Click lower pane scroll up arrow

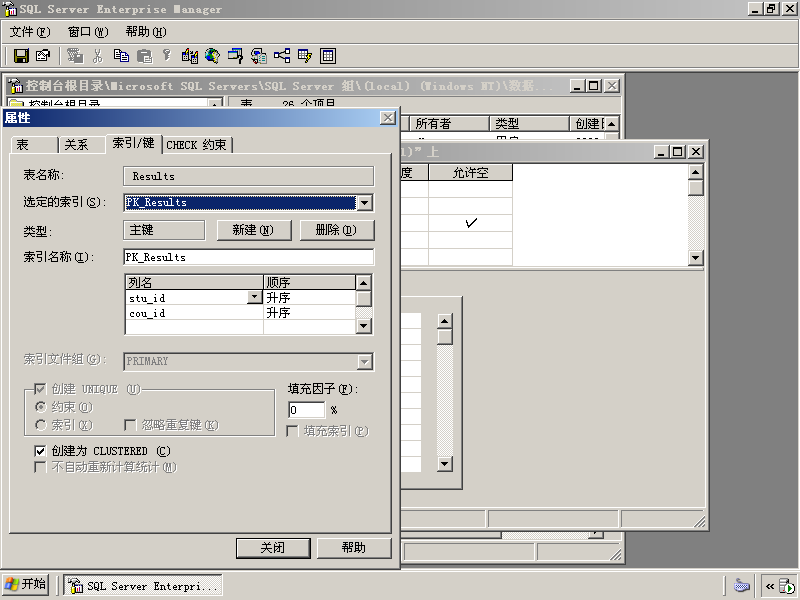(445, 321)
